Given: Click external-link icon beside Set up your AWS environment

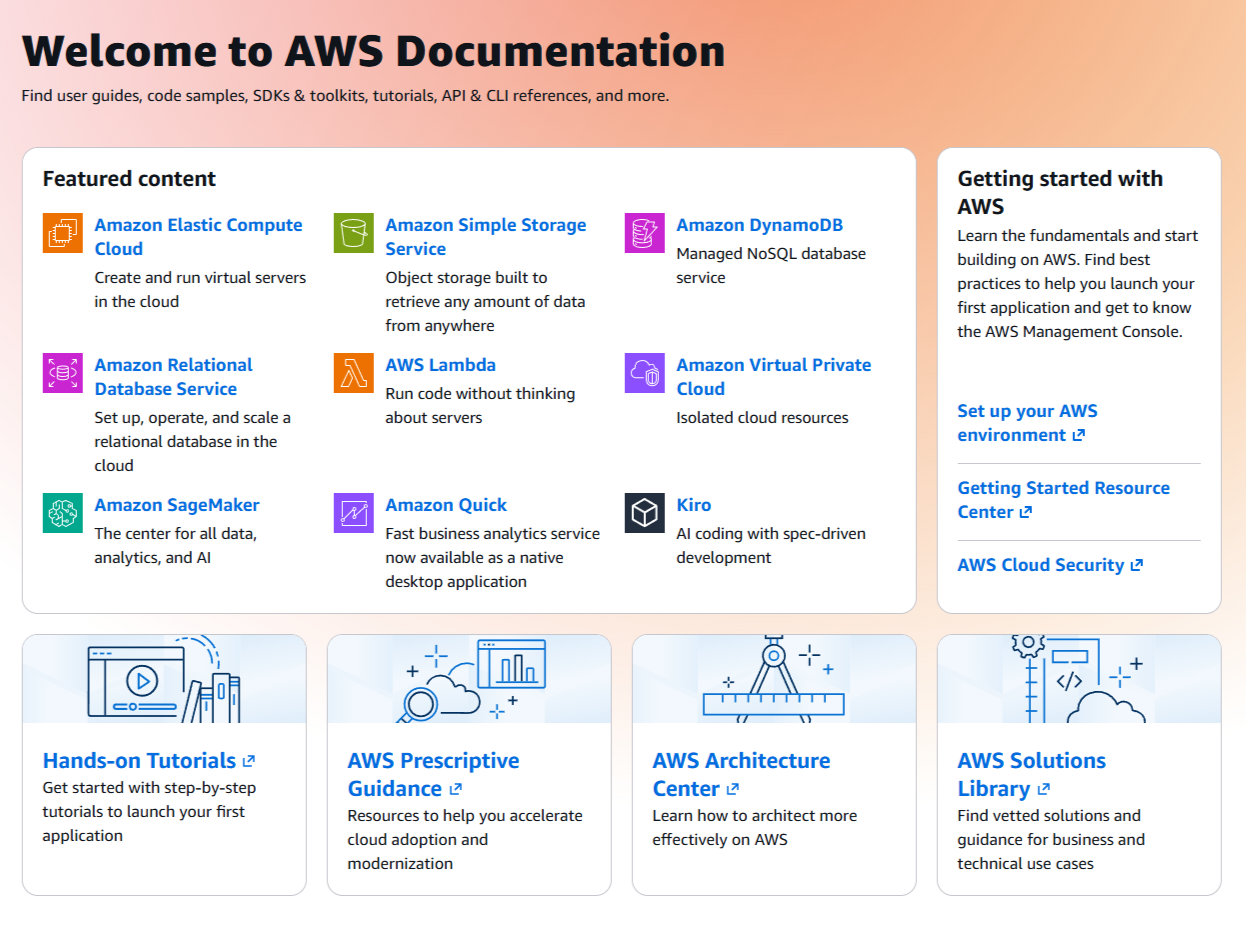Looking at the screenshot, I should (x=1079, y=436).
